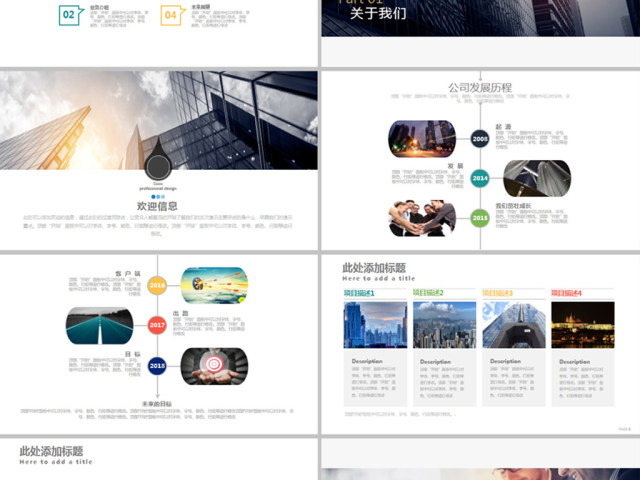Click the 公司发展历程 heading
The width and height of the screenshot is (640, 480).
pyautogui.click(x=480, y=87)
